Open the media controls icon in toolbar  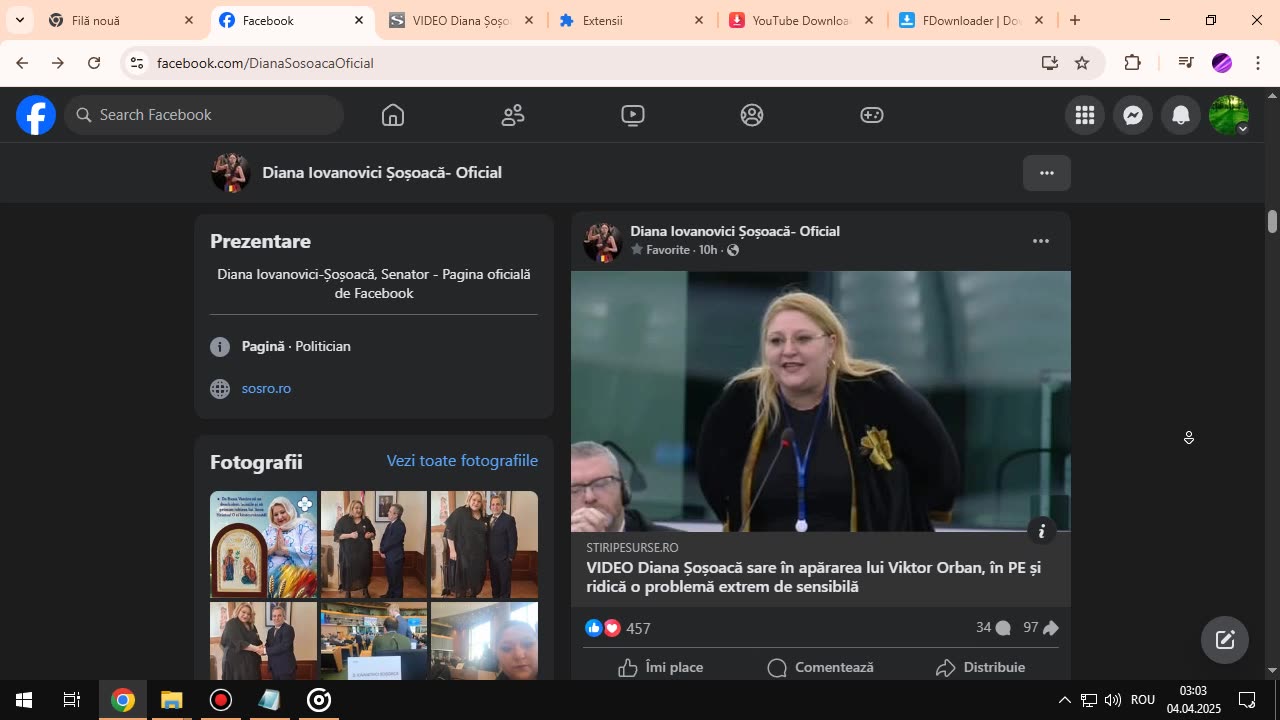[x=1186, y=63]
